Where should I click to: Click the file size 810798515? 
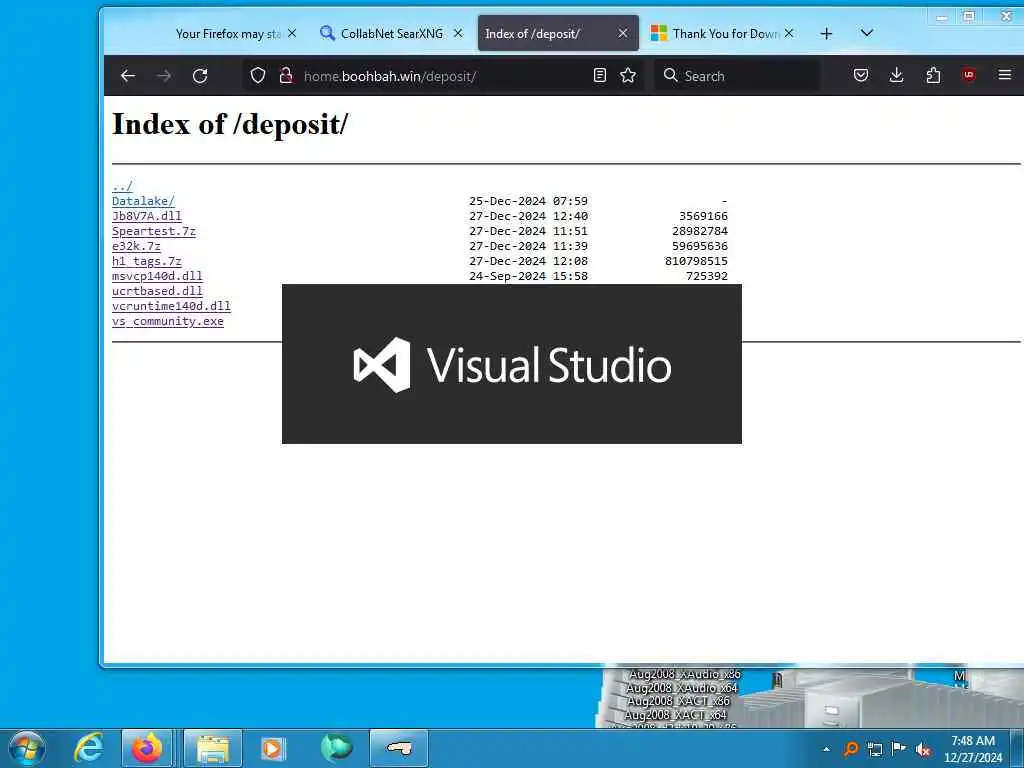[x=696, y=261]
